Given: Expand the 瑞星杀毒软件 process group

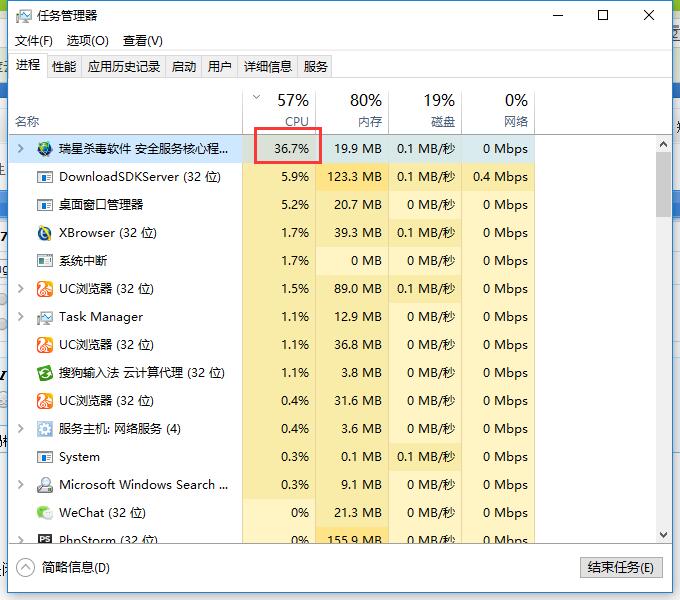Looking at the screenshot, I should [x=20, y=149].
